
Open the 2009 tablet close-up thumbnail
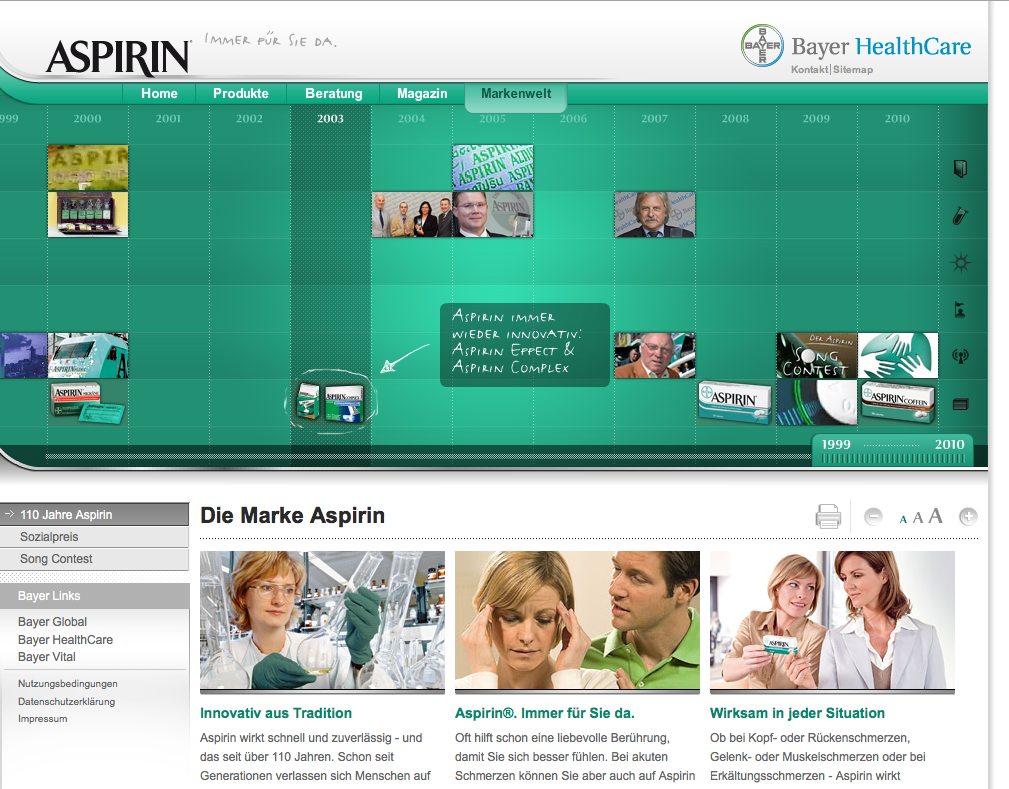[x=817, y=402]
